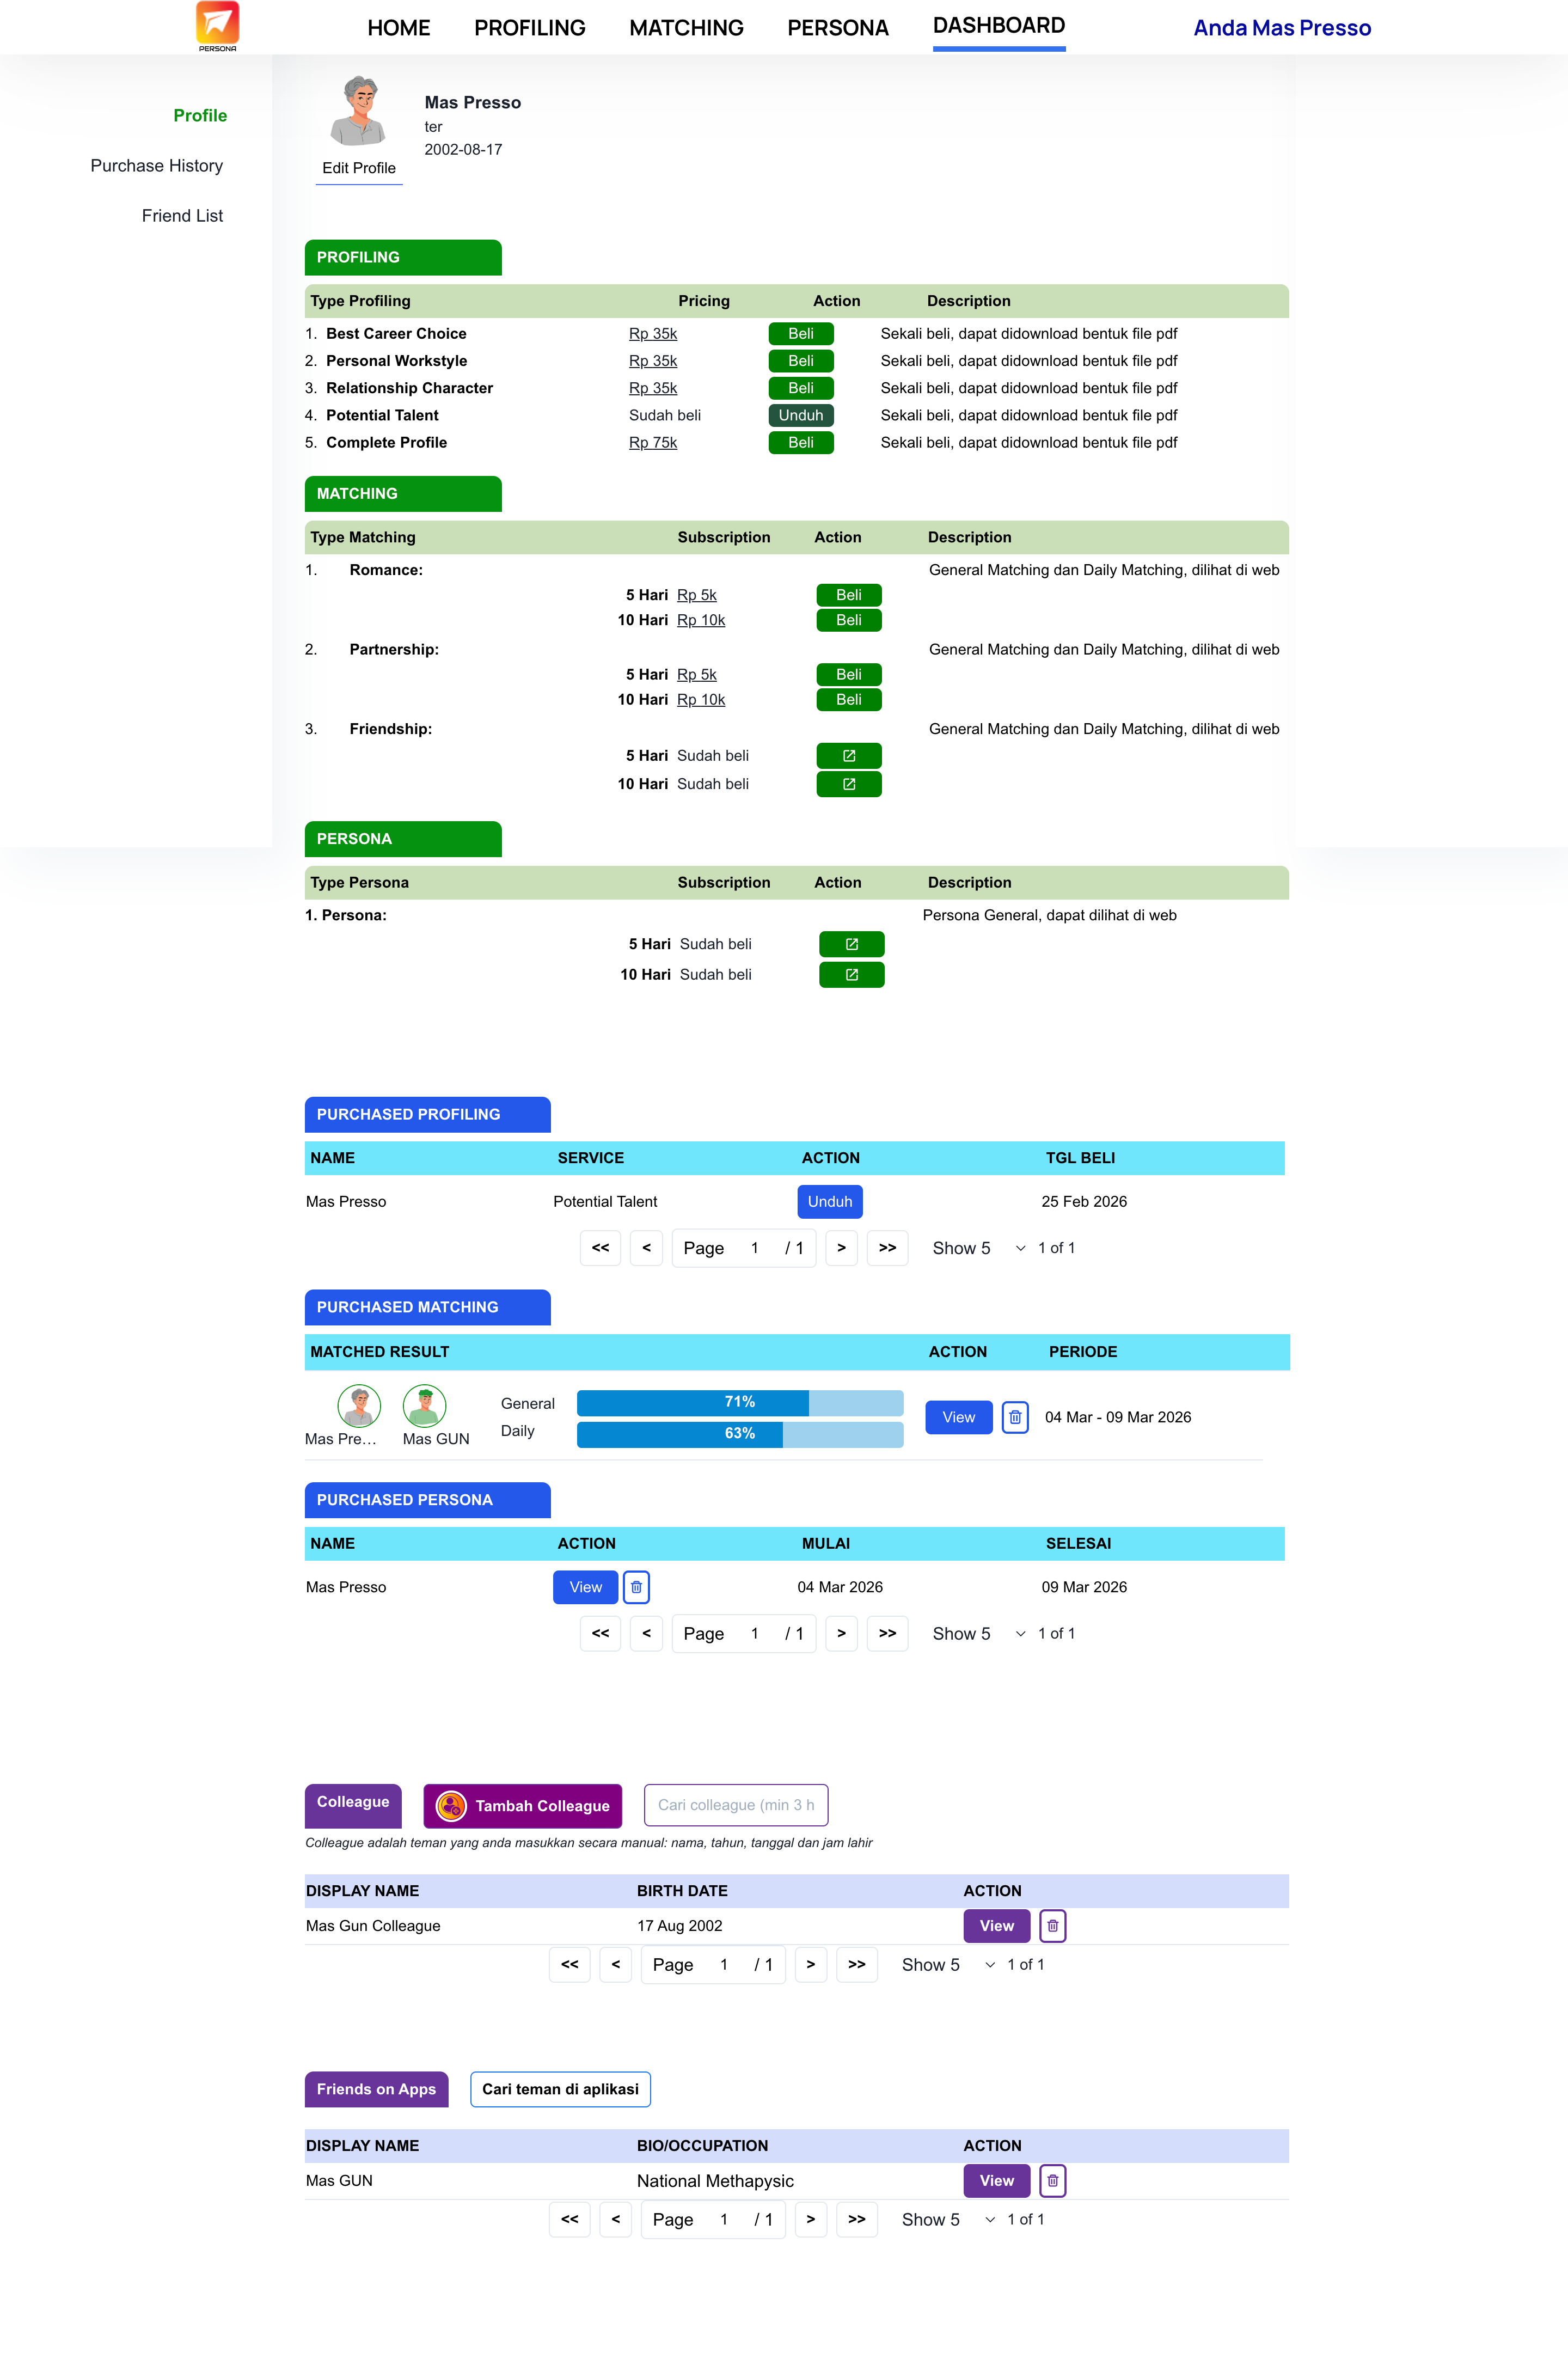The height and width of the screenshot is (2359, 1568).
Task: Focus the Cari colleague search field
Action: pos(735,1805)
